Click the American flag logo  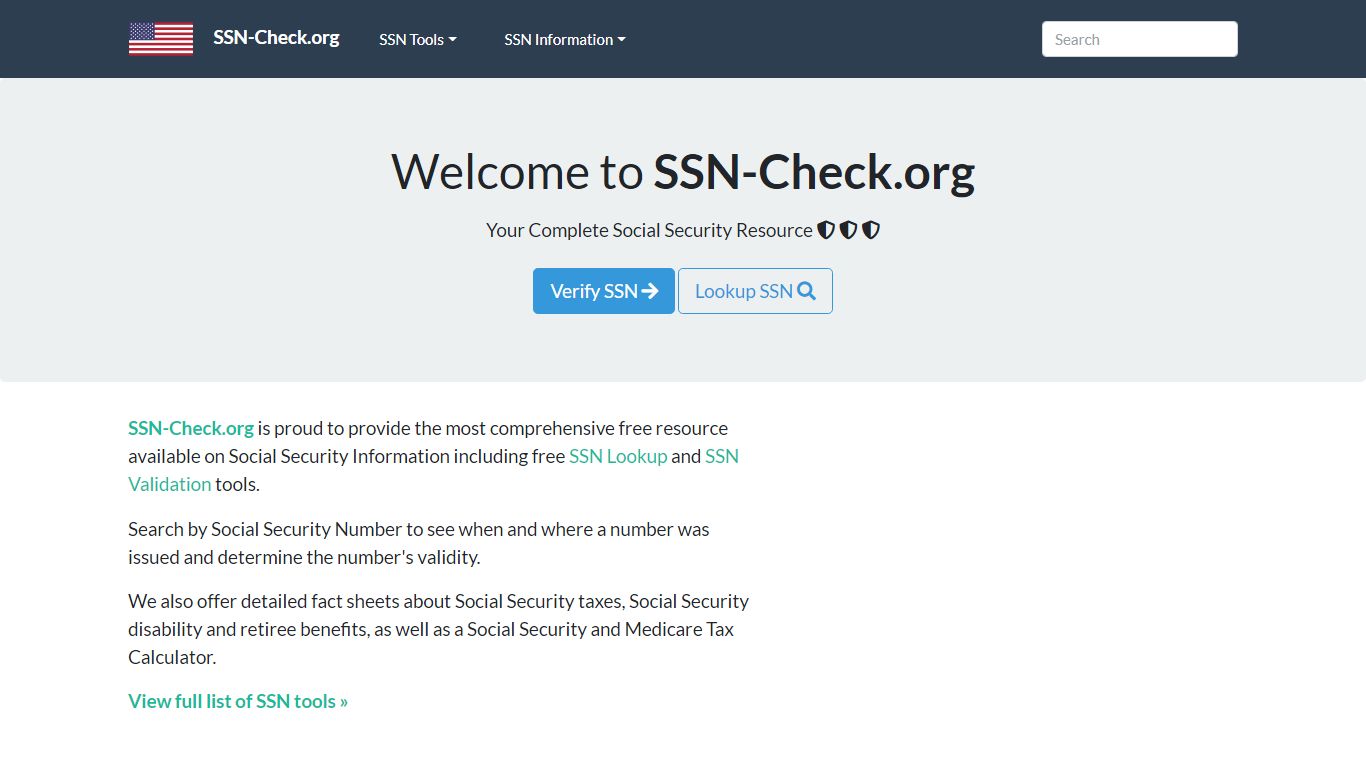coord(161,39)
